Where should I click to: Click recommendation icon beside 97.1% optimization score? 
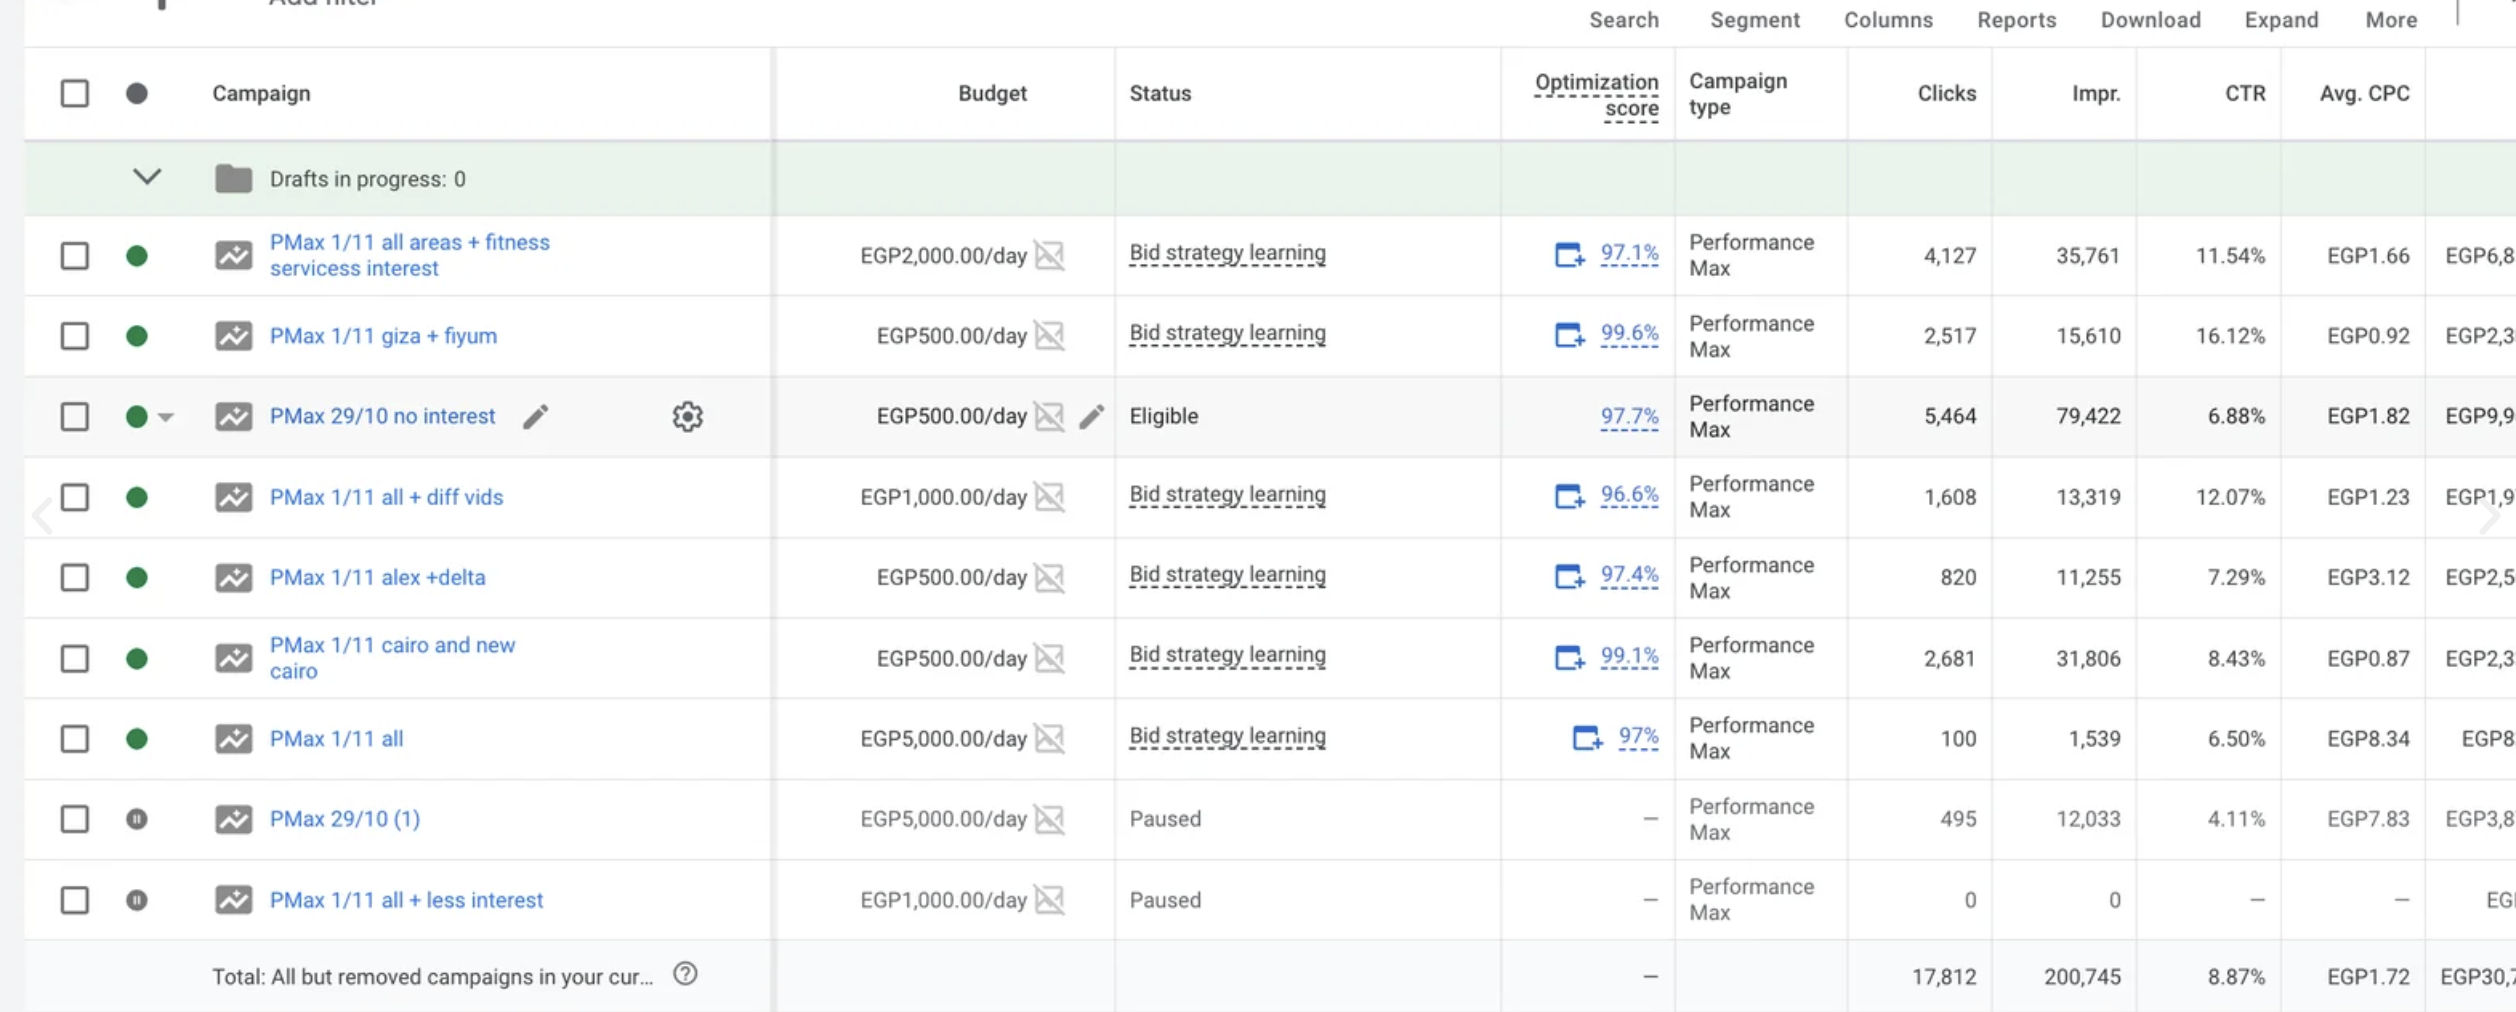[x=1568, y=255]
